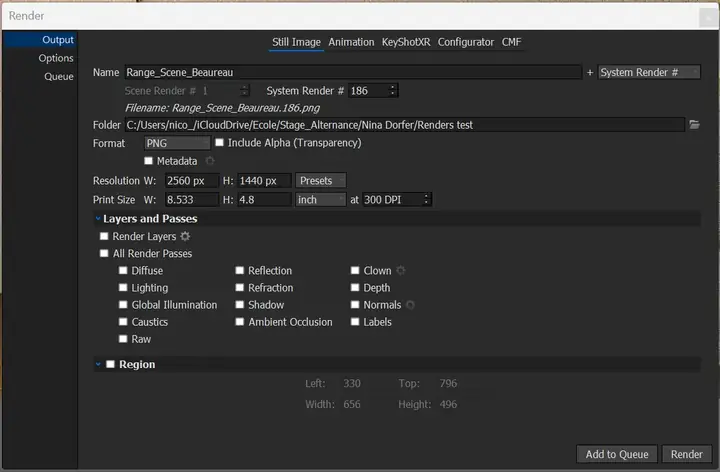Image resolution: width=720 pixels, height=472 pixels.
Task: Click the Folder path field
Action: pyautogui.click(x=404, y=125)
